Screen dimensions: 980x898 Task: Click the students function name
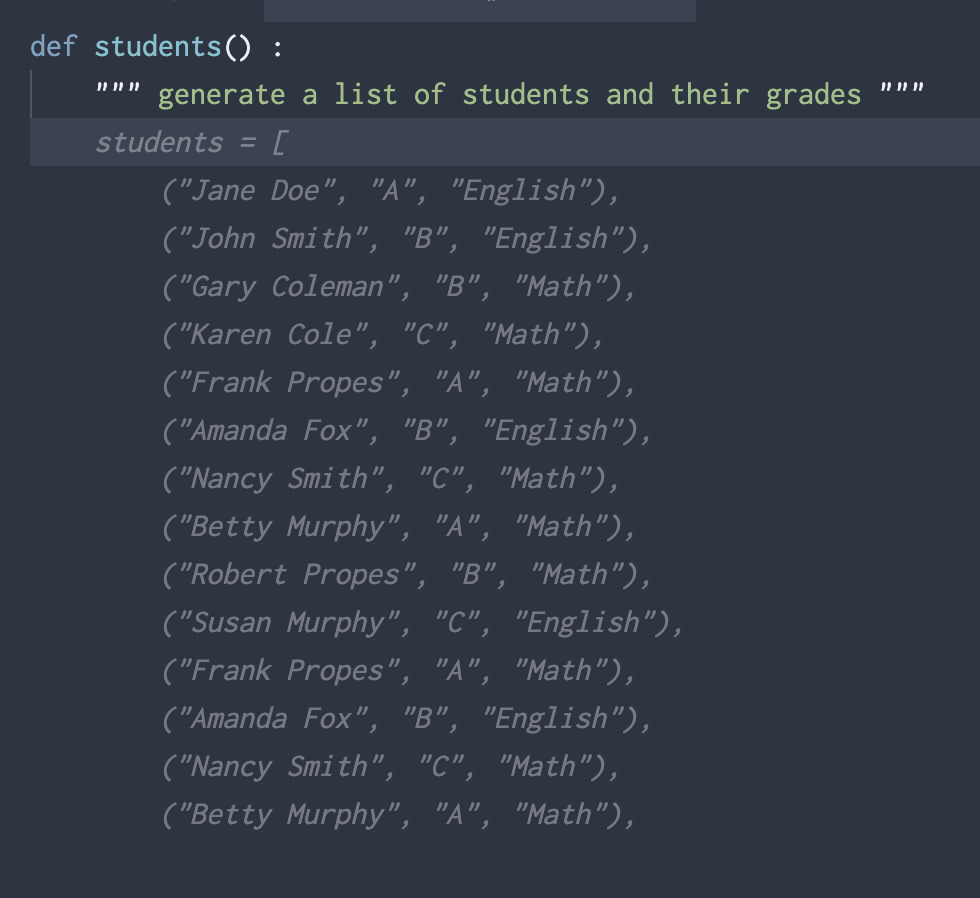[x=158, y=47]
